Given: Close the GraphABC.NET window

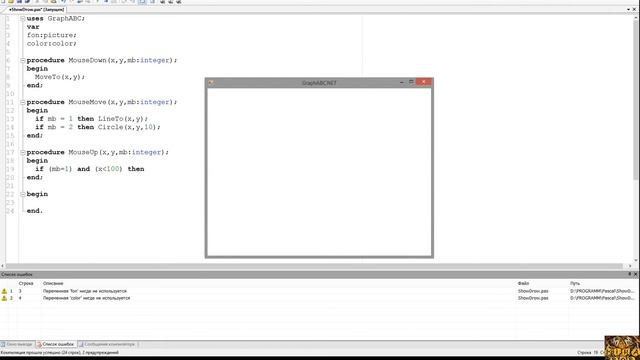Looking at the screenshot, I should coord(424,82).
